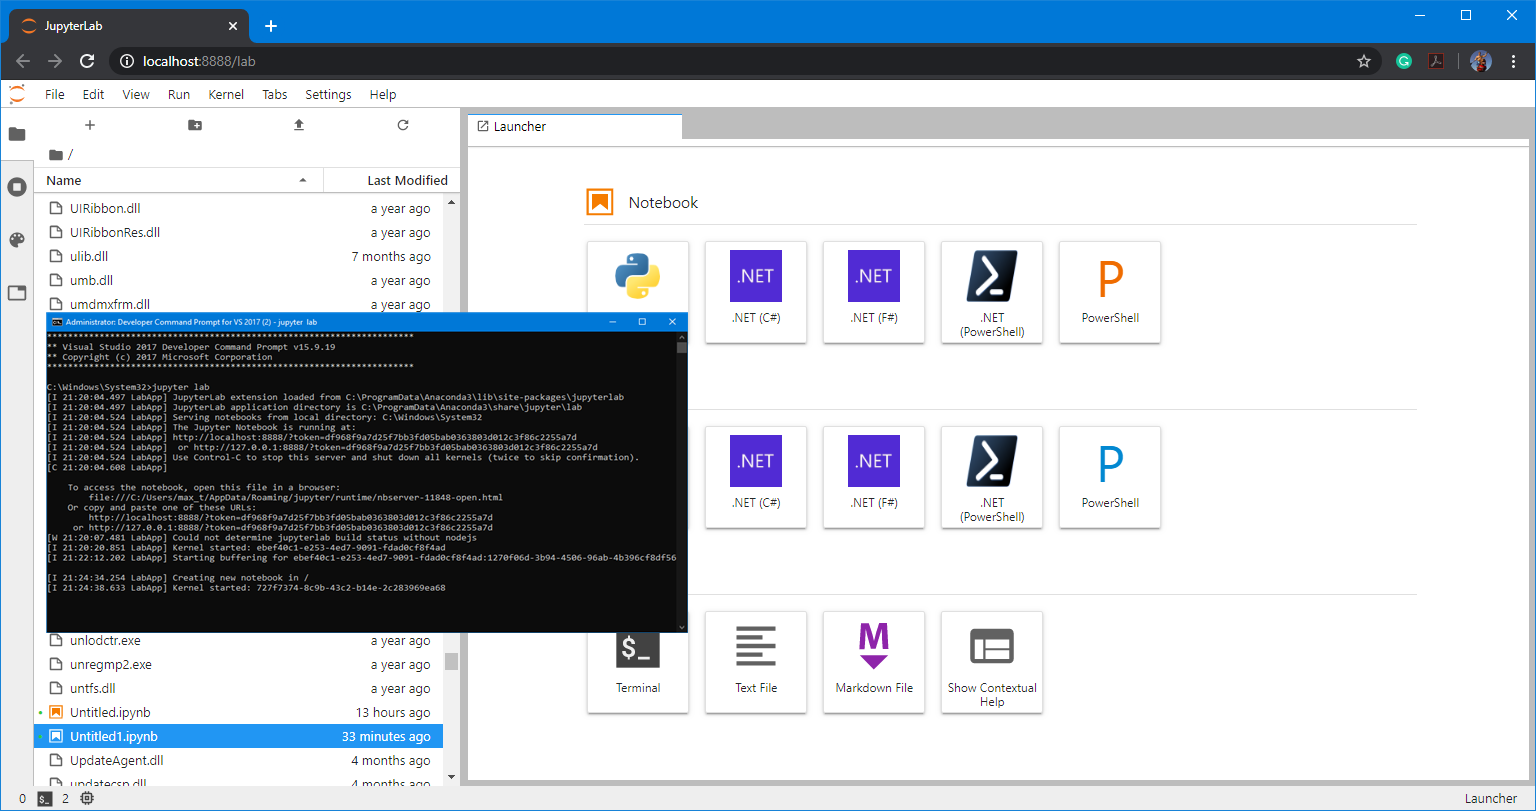Viewport: 1536px width, 811px height.
Task: Sort files by the Name column header
Action: click(179, 180)
